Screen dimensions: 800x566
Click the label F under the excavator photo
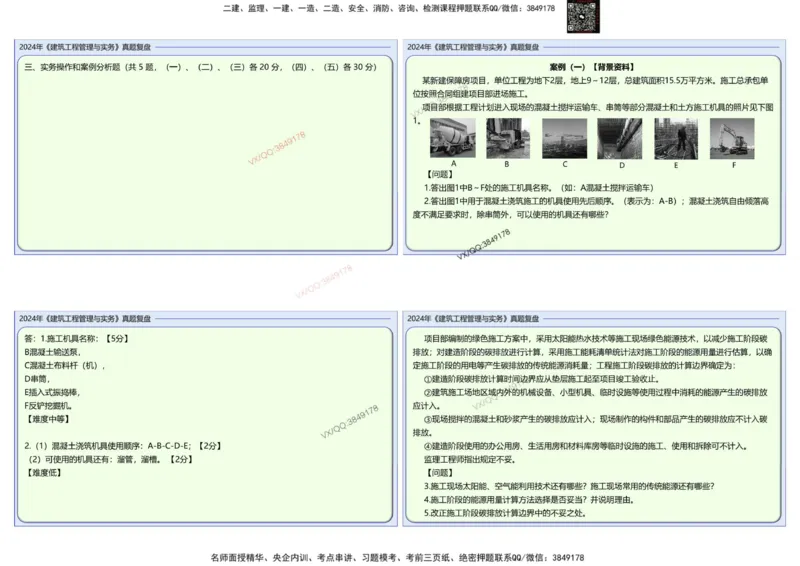(x=734, y=165)
